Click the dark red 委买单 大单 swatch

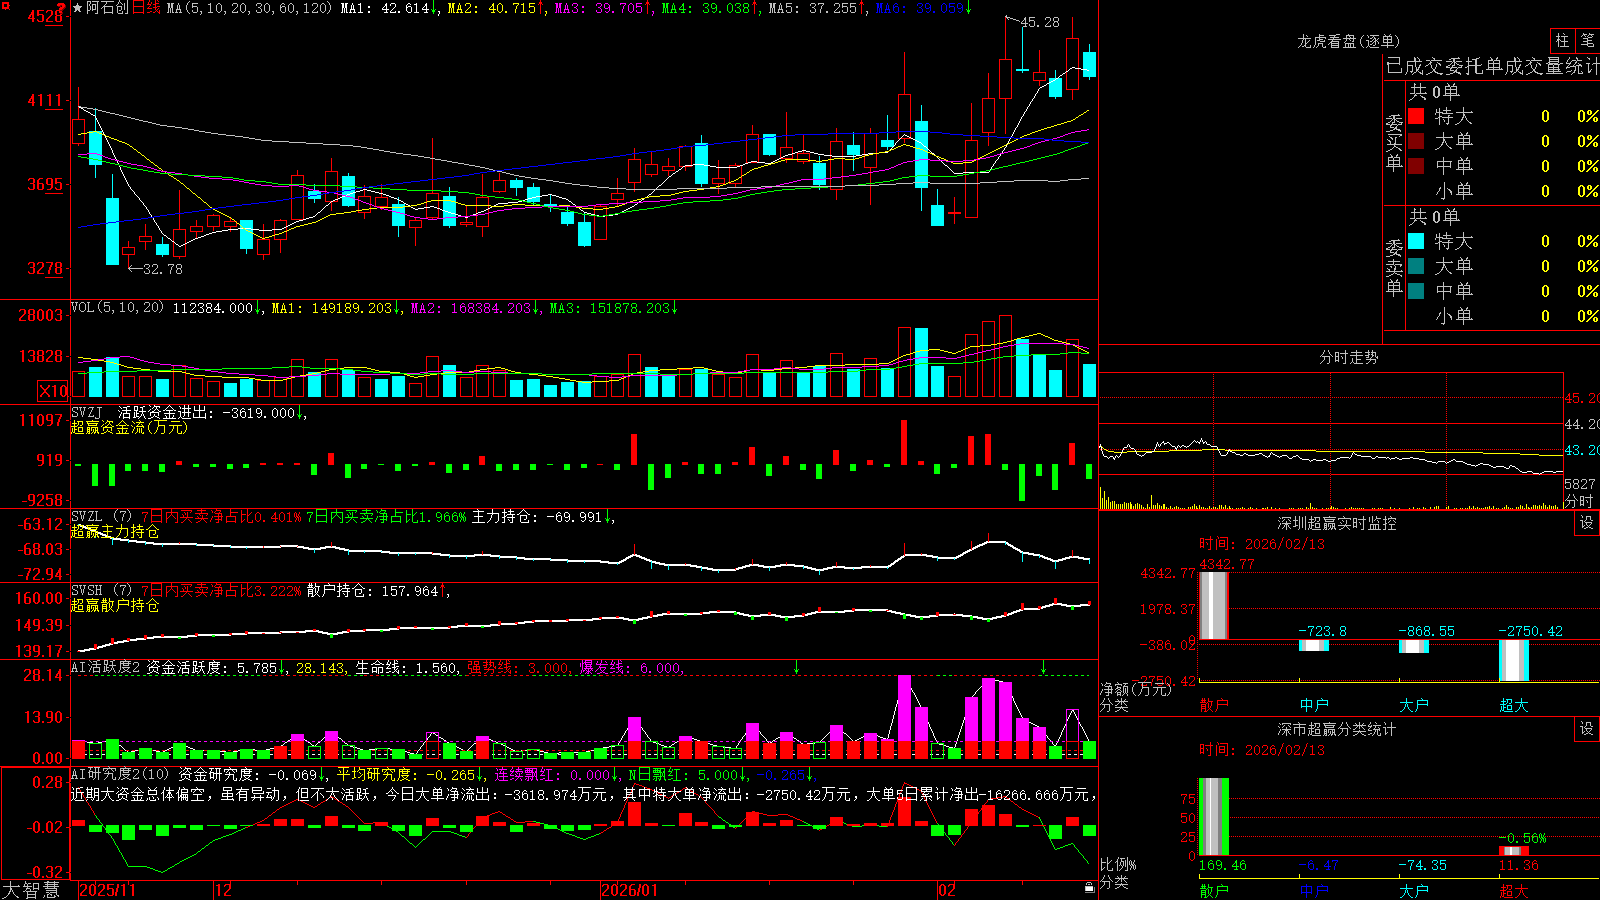click(1416, 141)
